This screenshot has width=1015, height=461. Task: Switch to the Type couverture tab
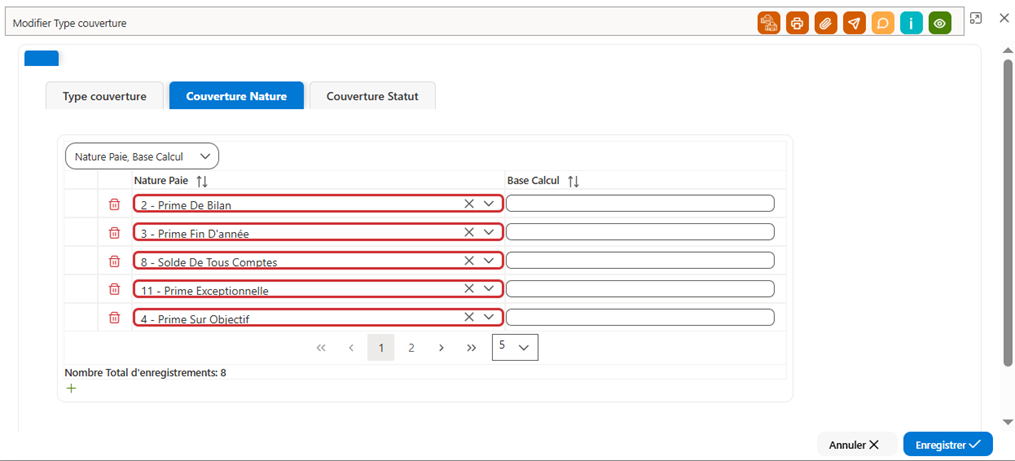point(104,96)
